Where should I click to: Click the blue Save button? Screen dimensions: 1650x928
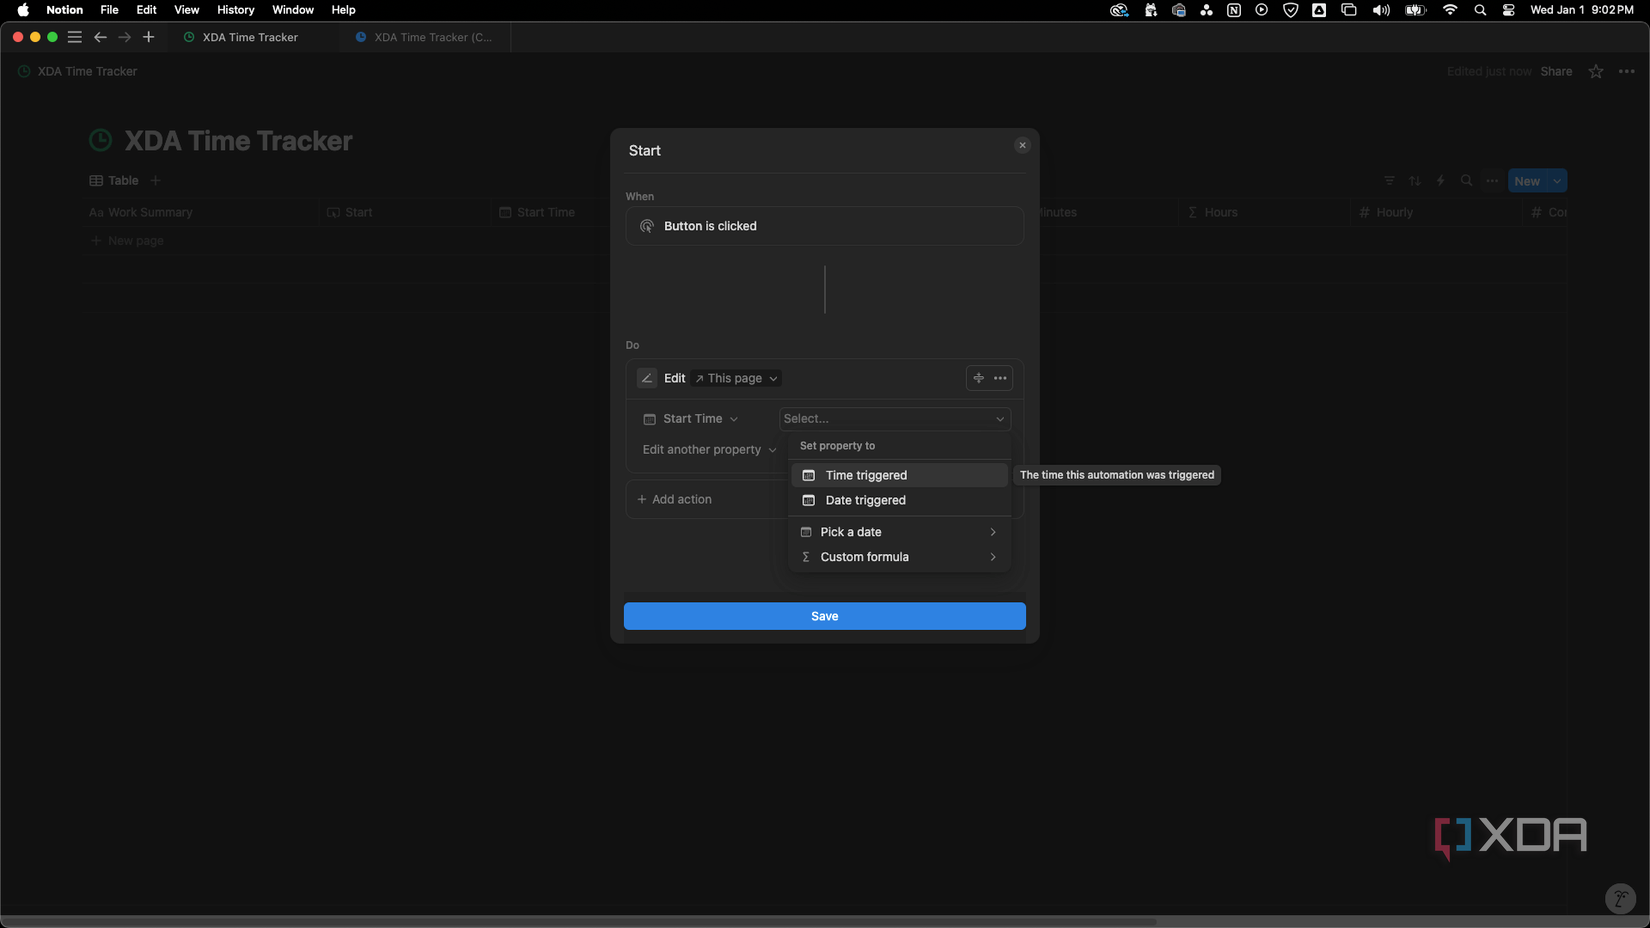(x=824, y=616)
